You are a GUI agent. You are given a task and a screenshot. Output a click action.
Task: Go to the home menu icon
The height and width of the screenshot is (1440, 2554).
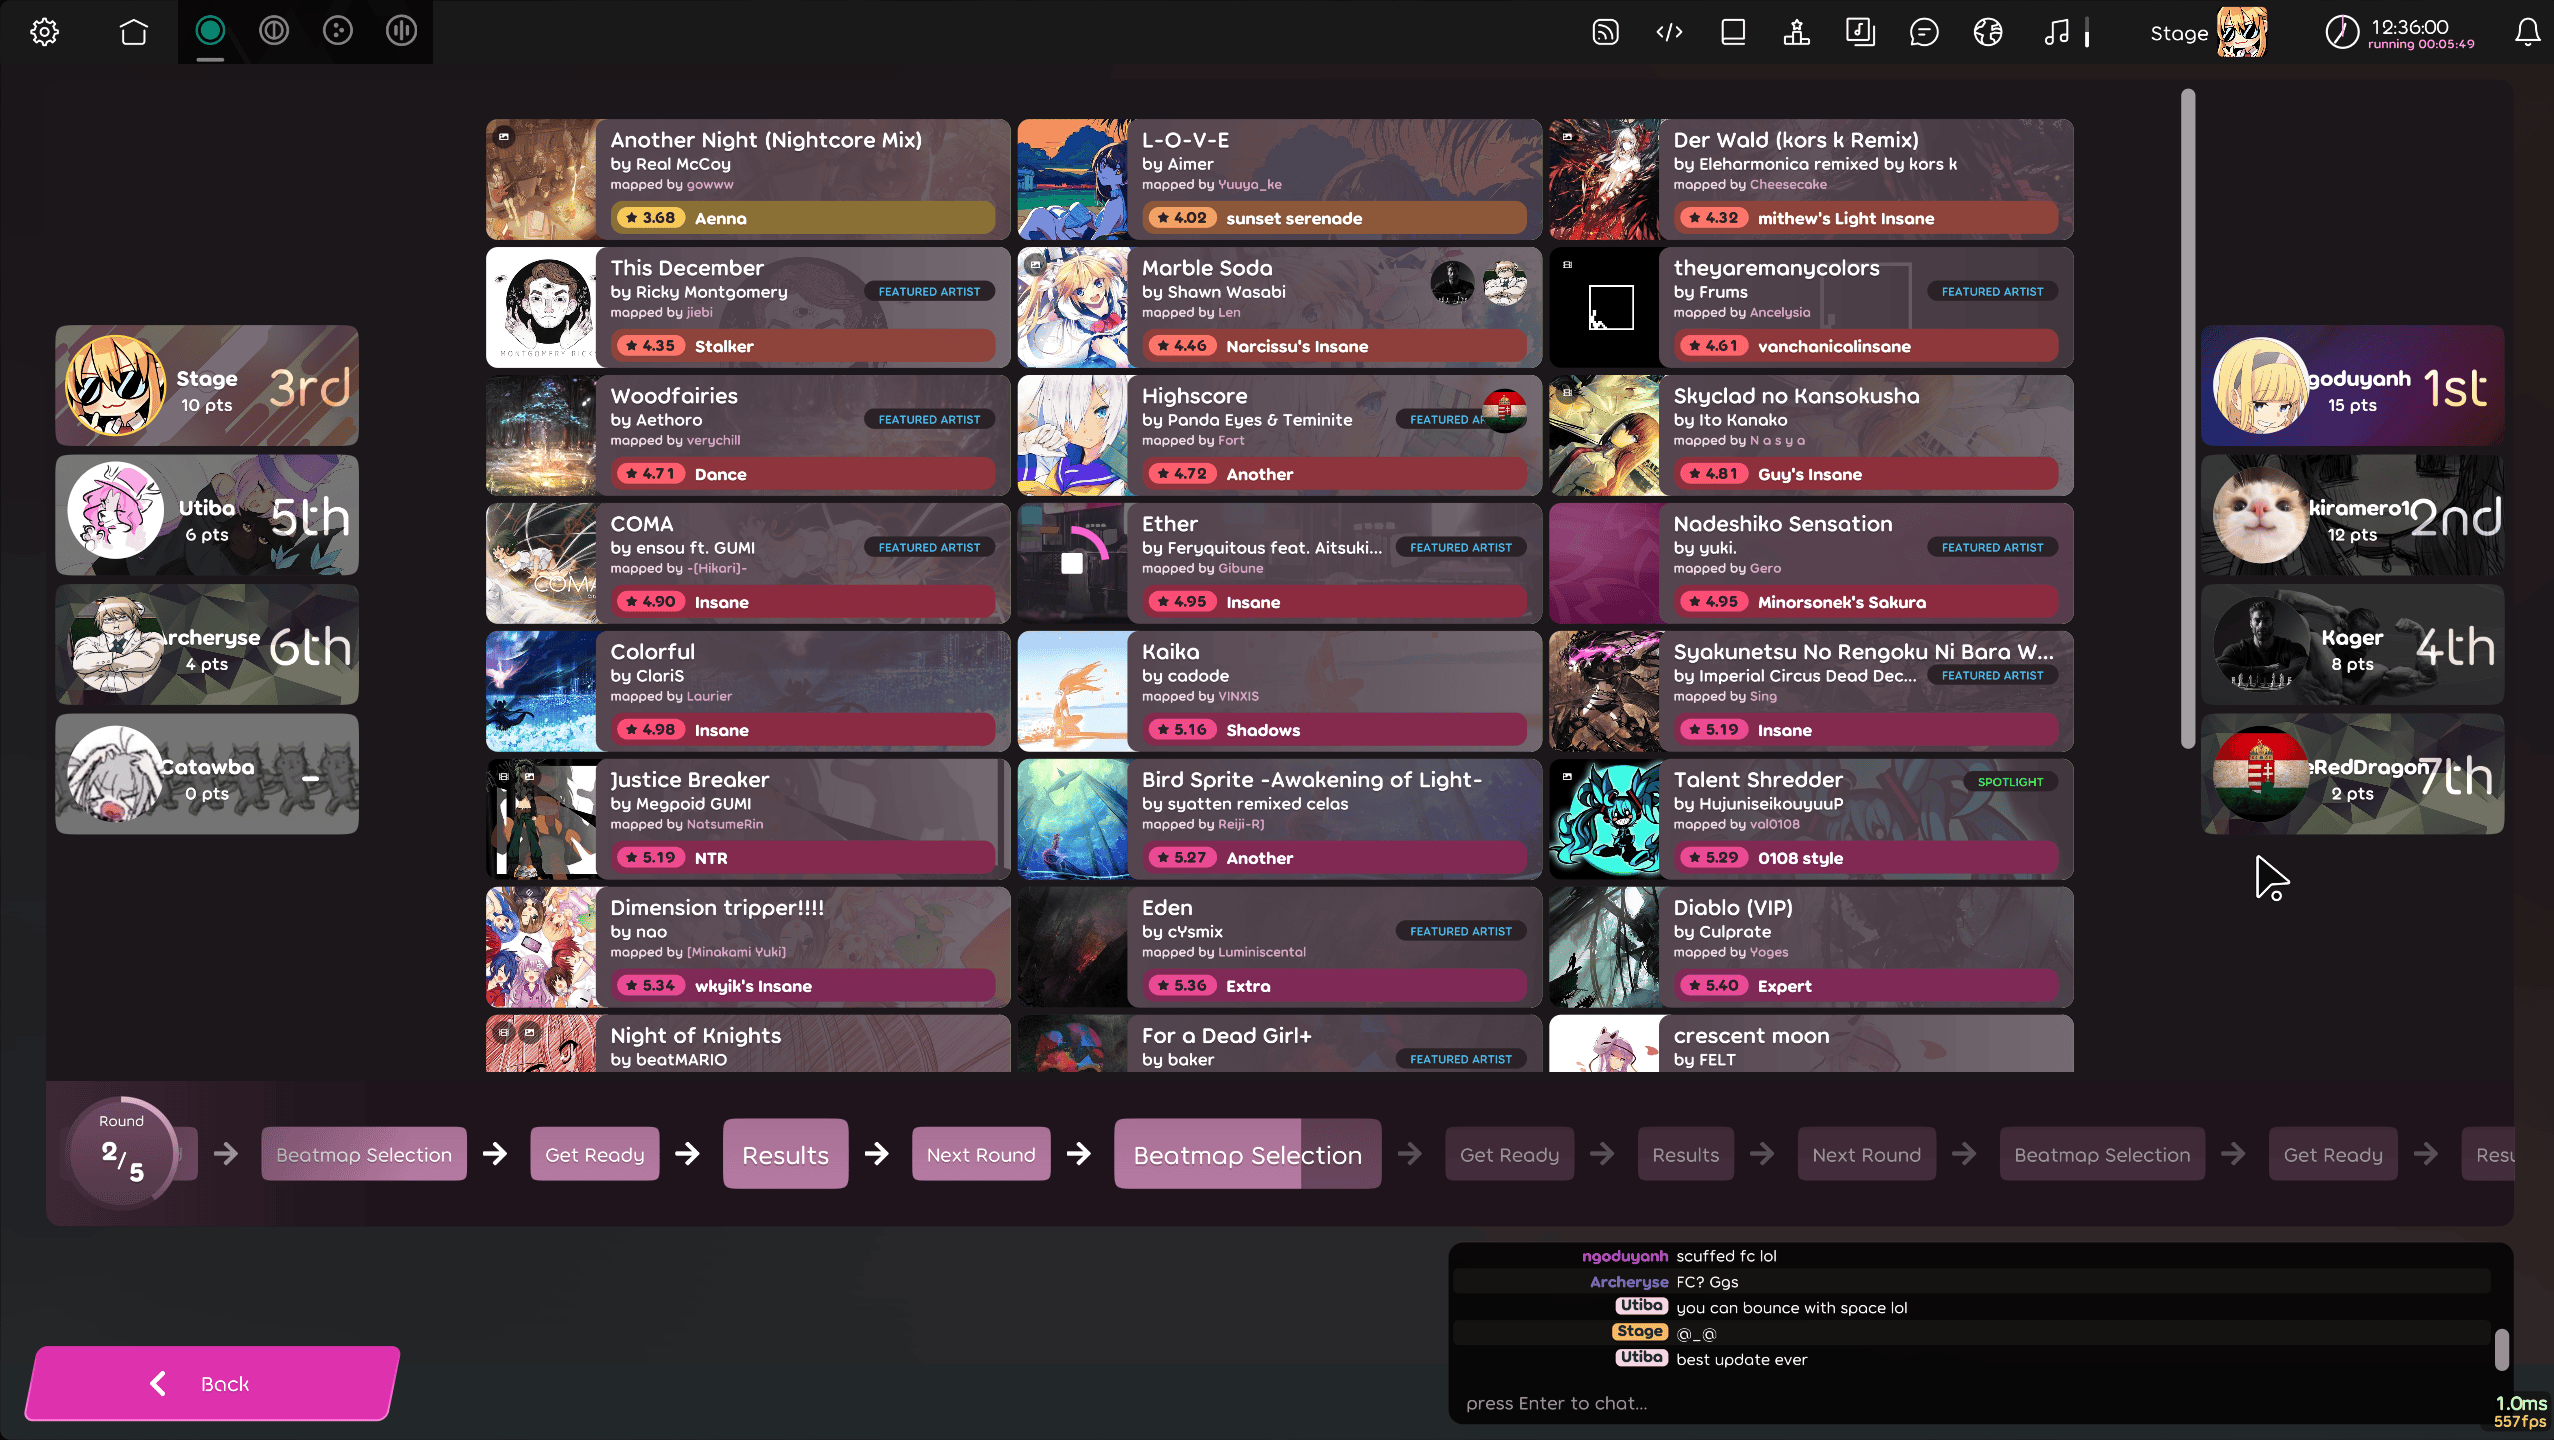point(133,32)
